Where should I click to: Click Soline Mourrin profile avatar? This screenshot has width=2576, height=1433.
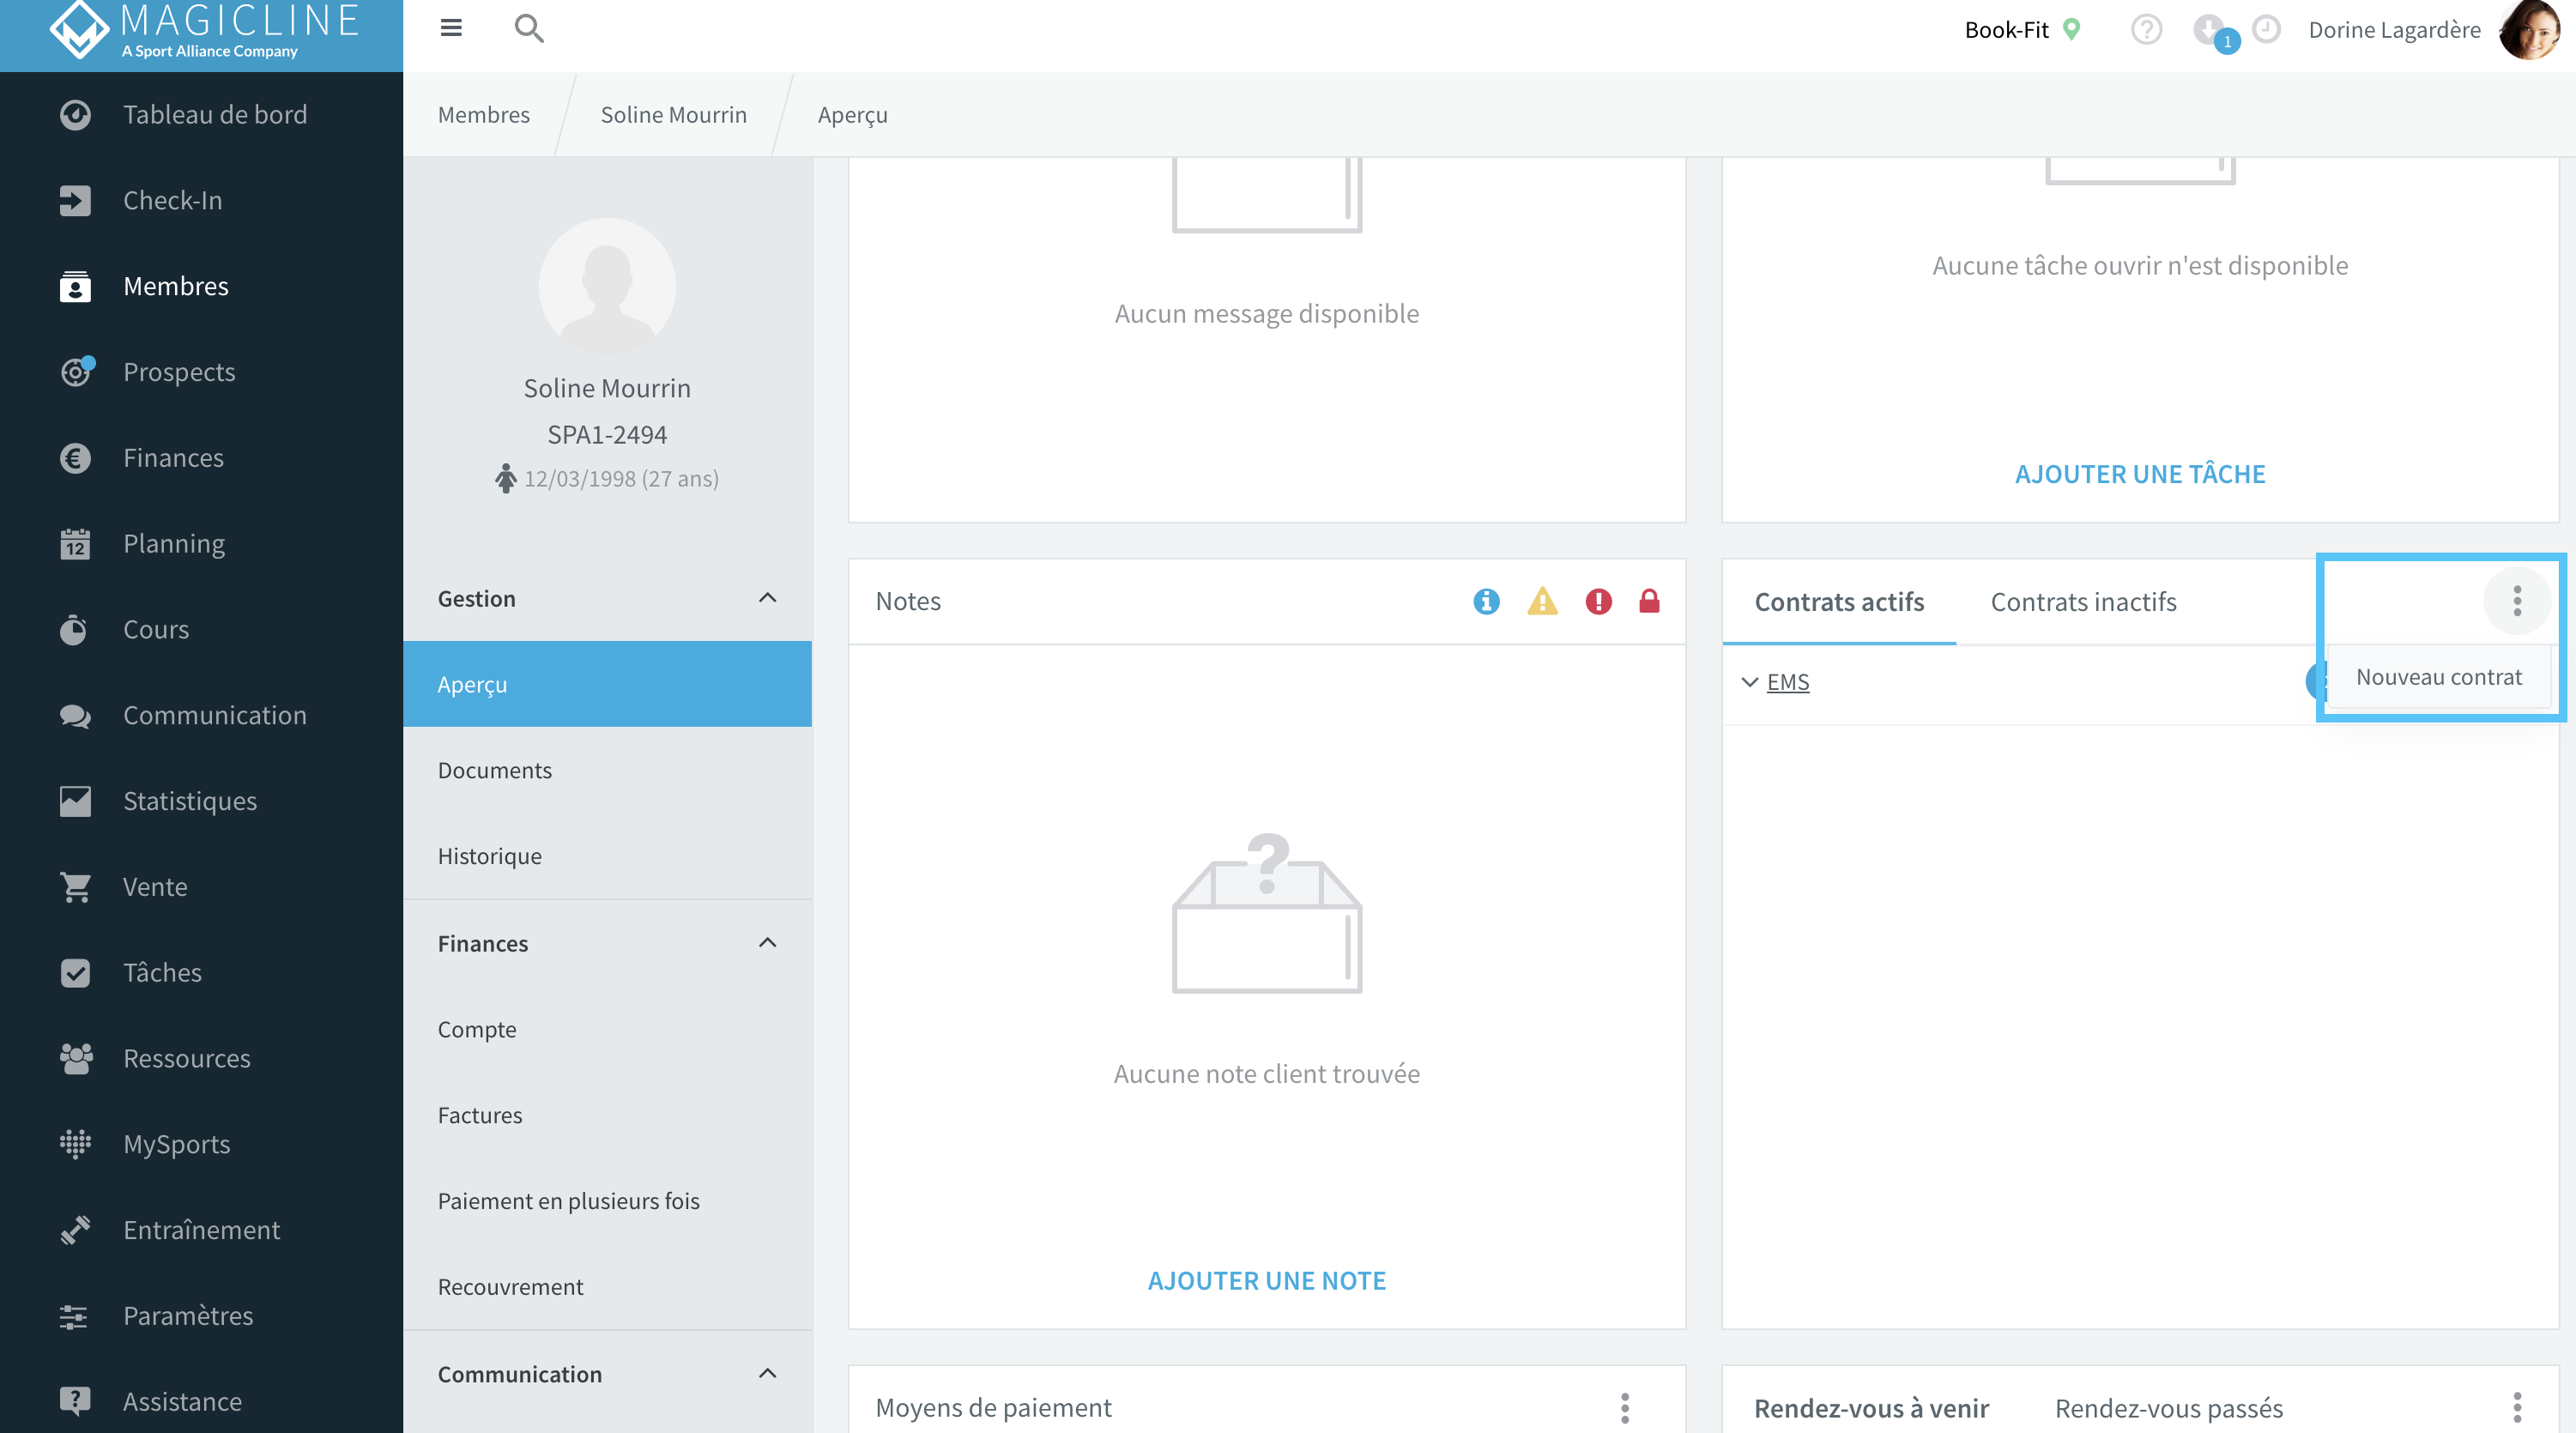(607, 286)
